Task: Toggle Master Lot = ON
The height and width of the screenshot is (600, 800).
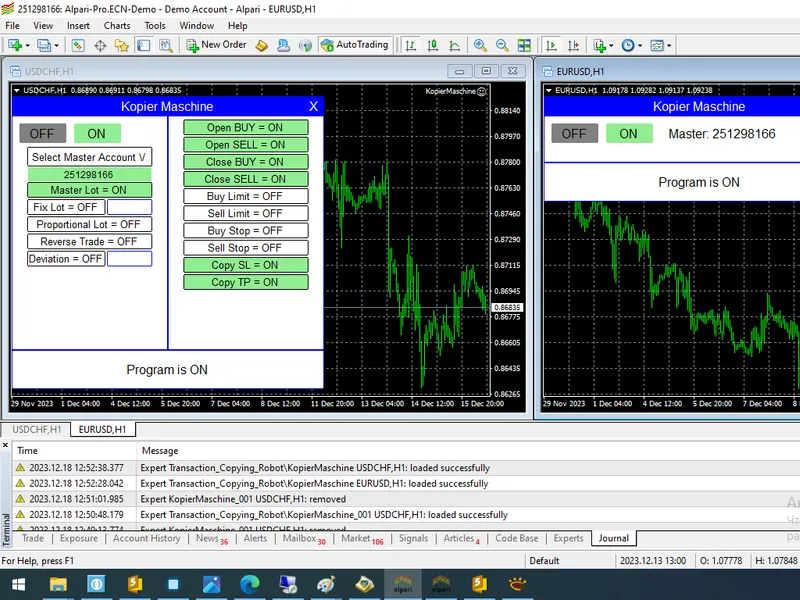Action: pyautogui.click(x=89, y=190)
